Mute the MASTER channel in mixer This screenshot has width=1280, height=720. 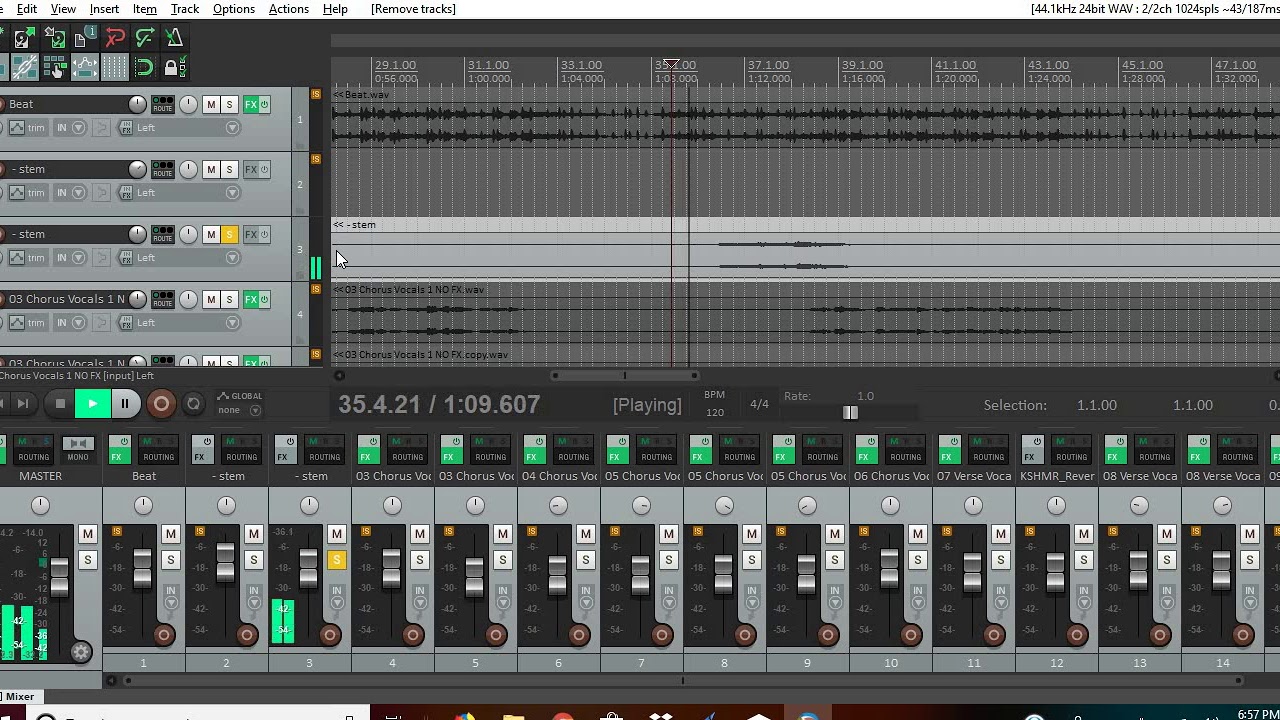pyautogui.click(x=87, y=534)
